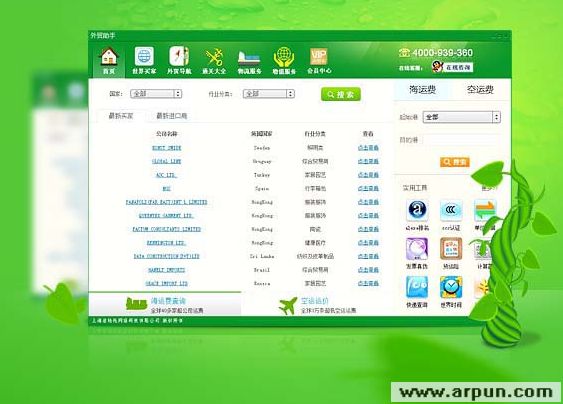Click the 行业分类 column header
The height and width of the screenshot is (404, 563).
[315, 134]
